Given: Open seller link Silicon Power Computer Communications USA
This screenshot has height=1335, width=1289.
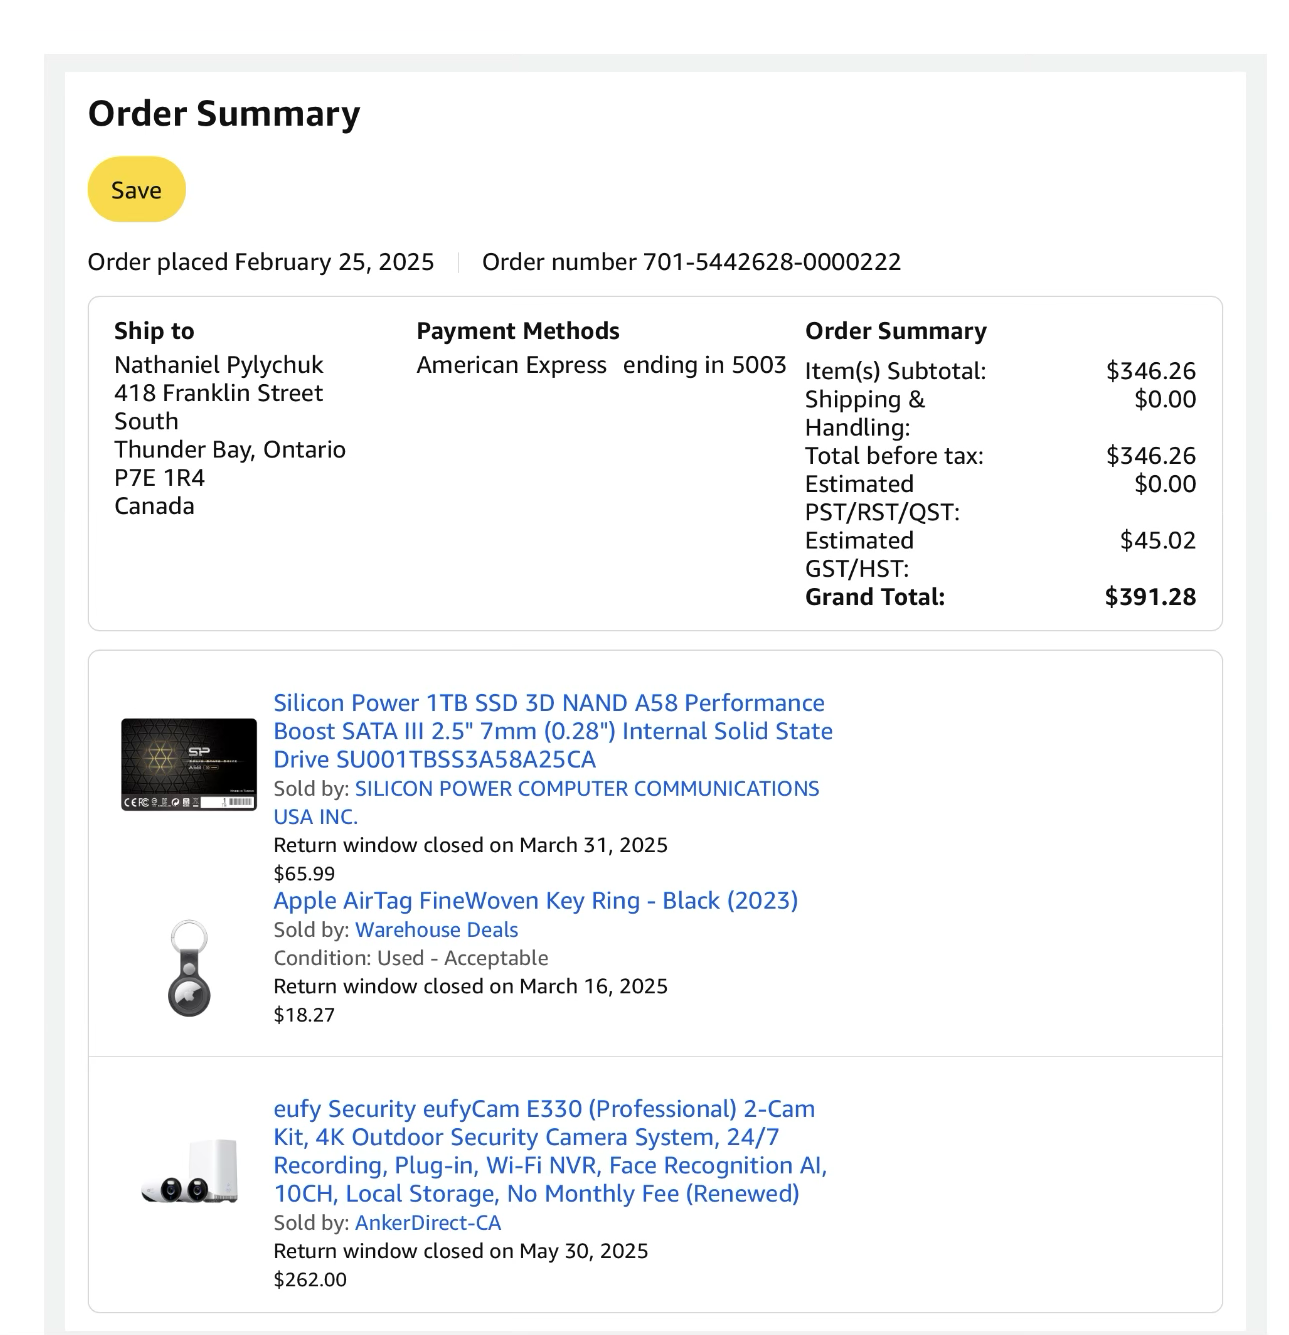Looking at the screenshot, I should (586, 789).
